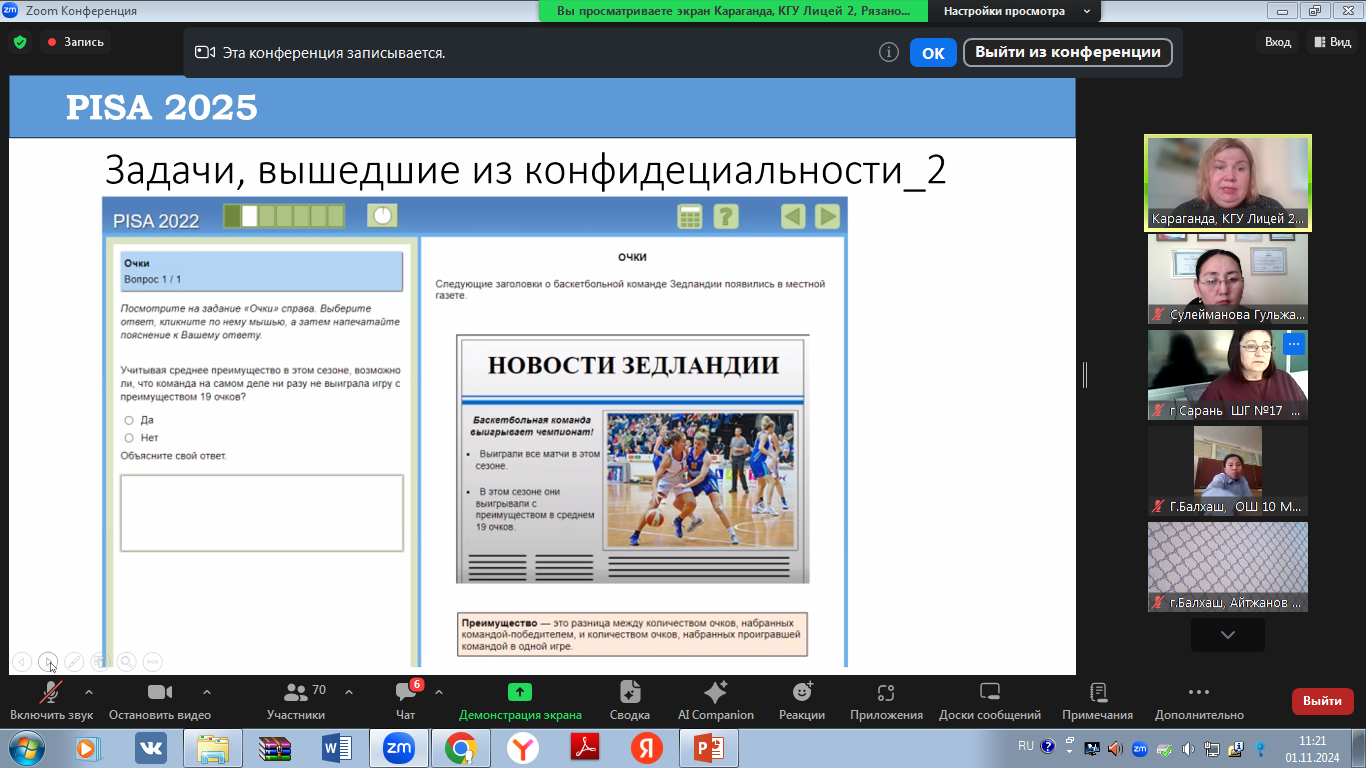Click the Сводка icon
The width and height of the screenshot is (1366, 768).
coord(629,693)
